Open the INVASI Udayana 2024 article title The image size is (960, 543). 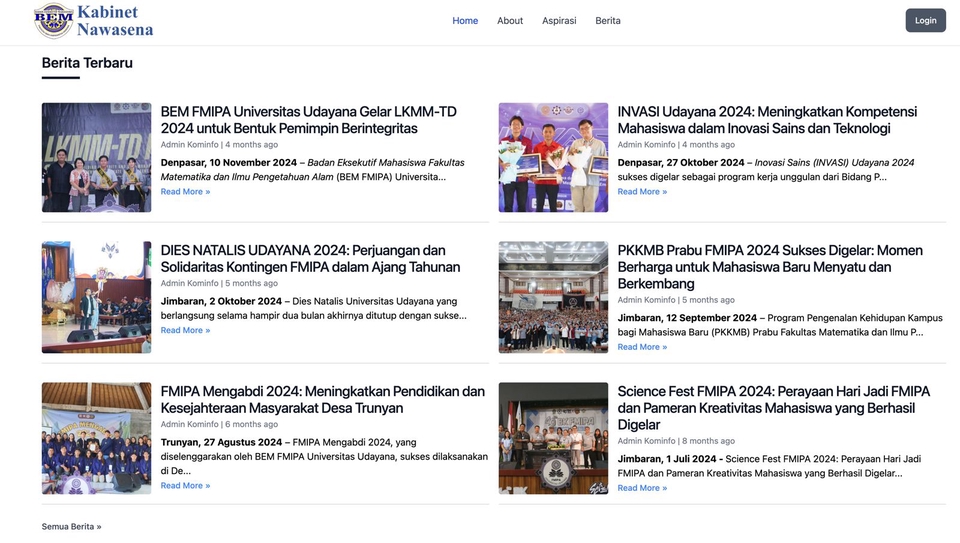767,120
